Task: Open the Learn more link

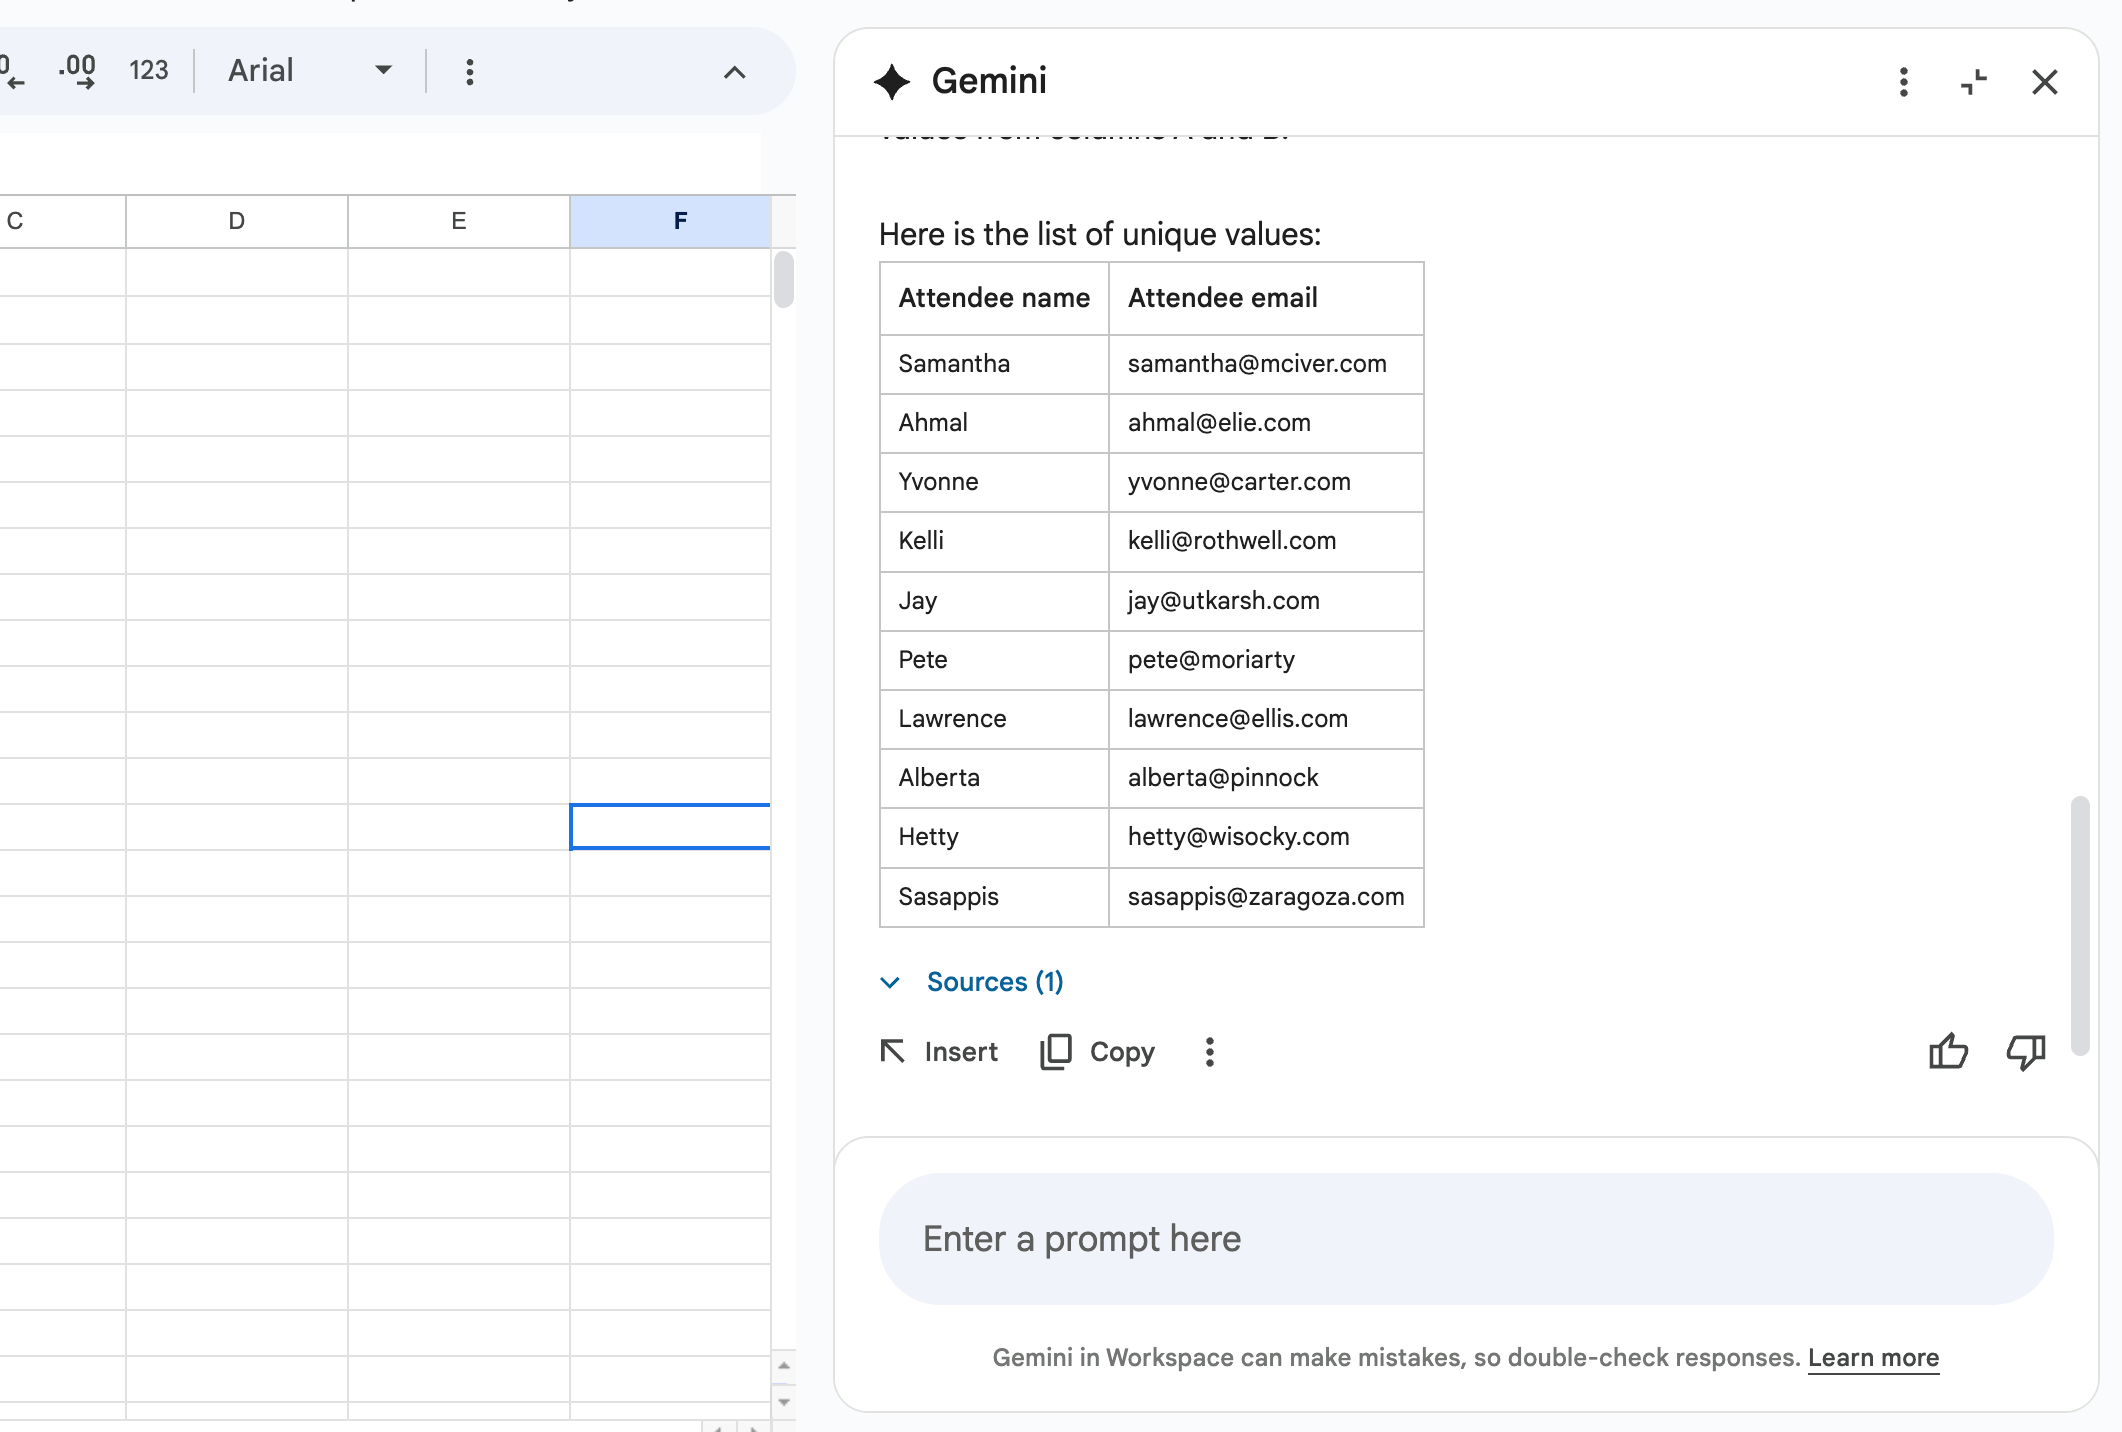Action: tap(1873, 1358)
